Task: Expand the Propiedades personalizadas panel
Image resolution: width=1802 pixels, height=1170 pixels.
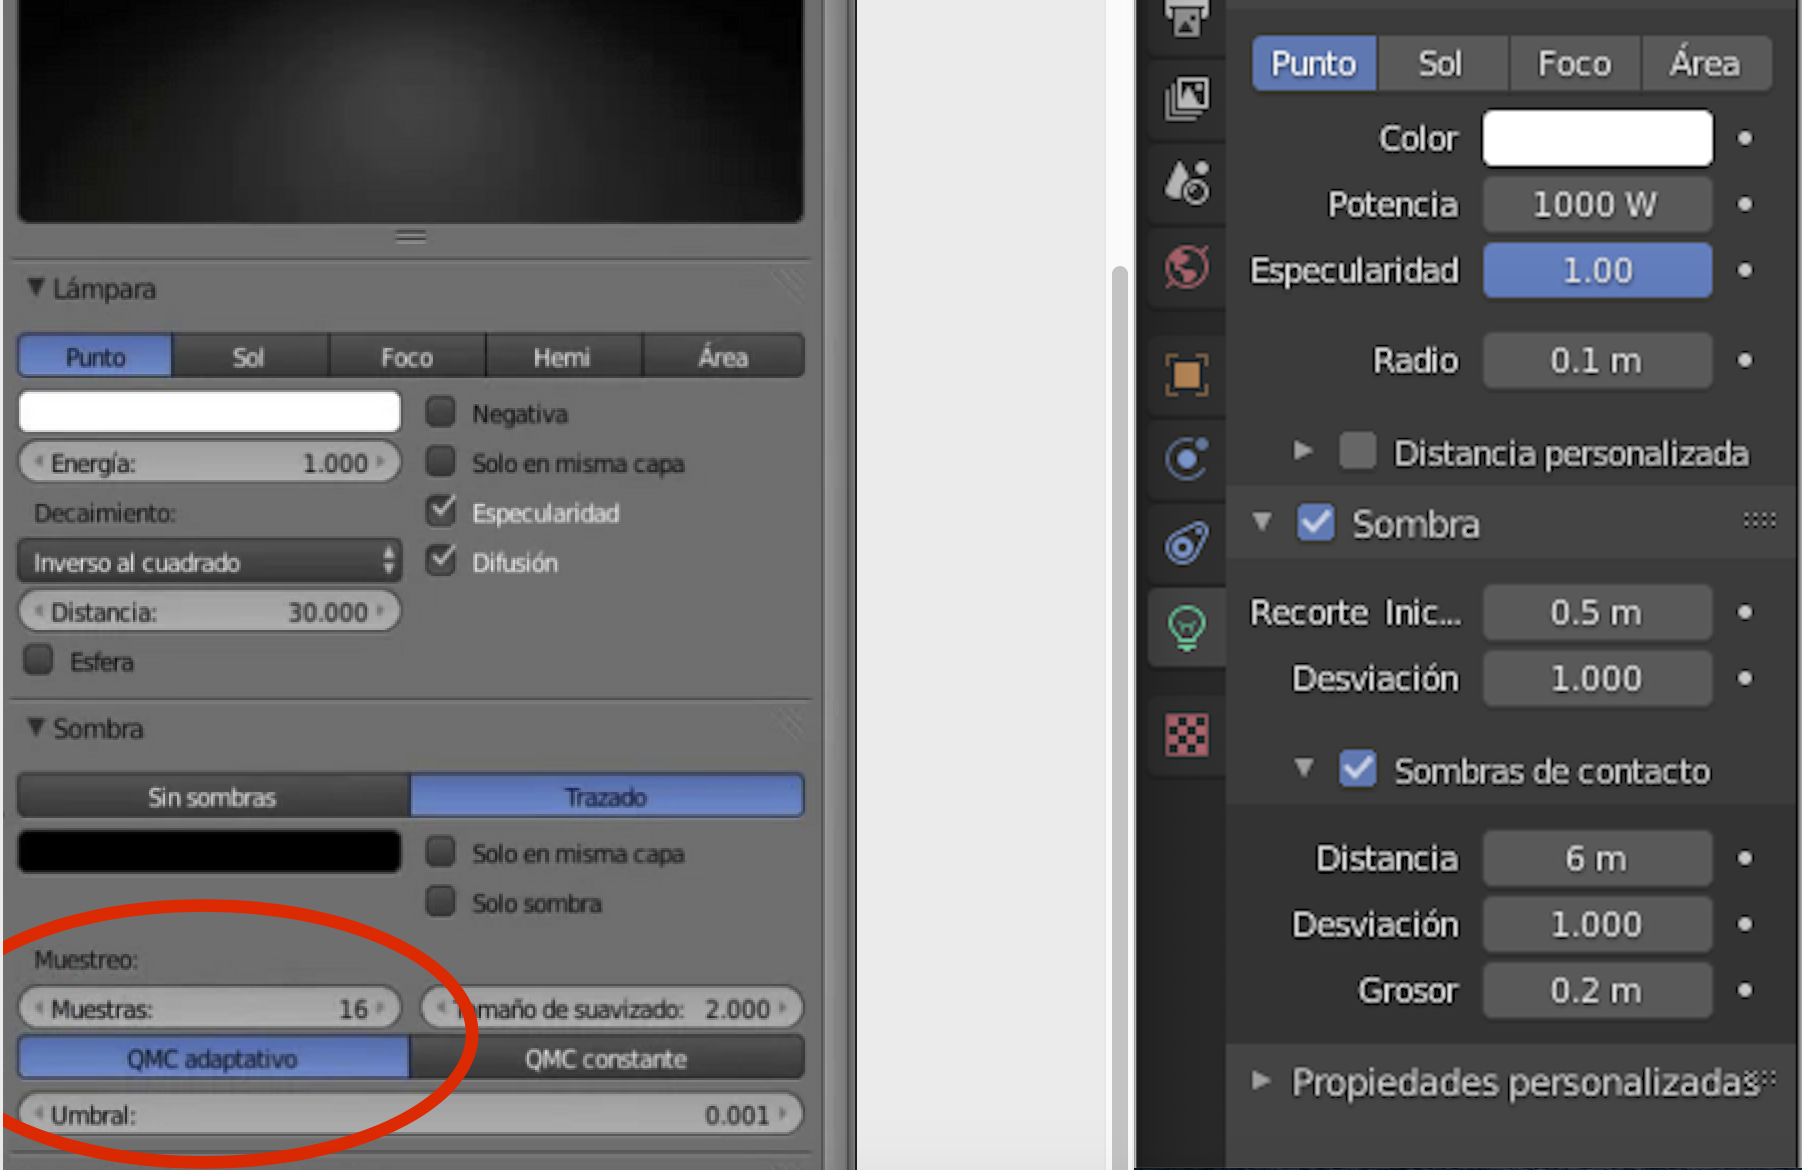Action: pyautogui.click(x=1262, y=1081)
